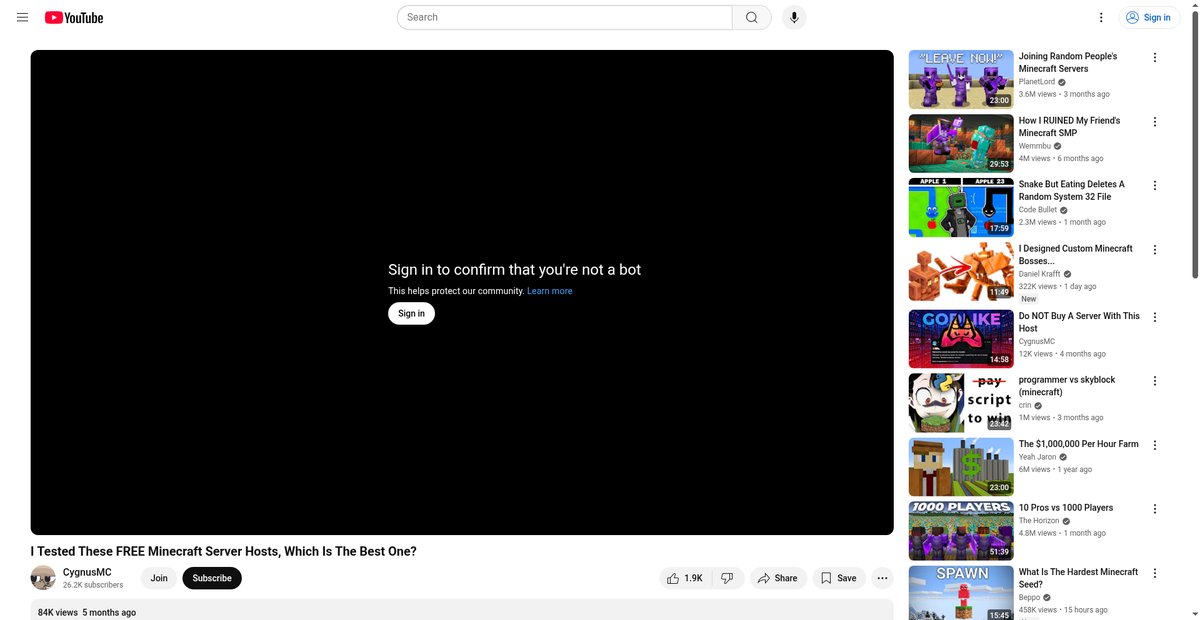1200x620 pixels.
Task: Save the video to a playlist
Action: pos(838,578)
